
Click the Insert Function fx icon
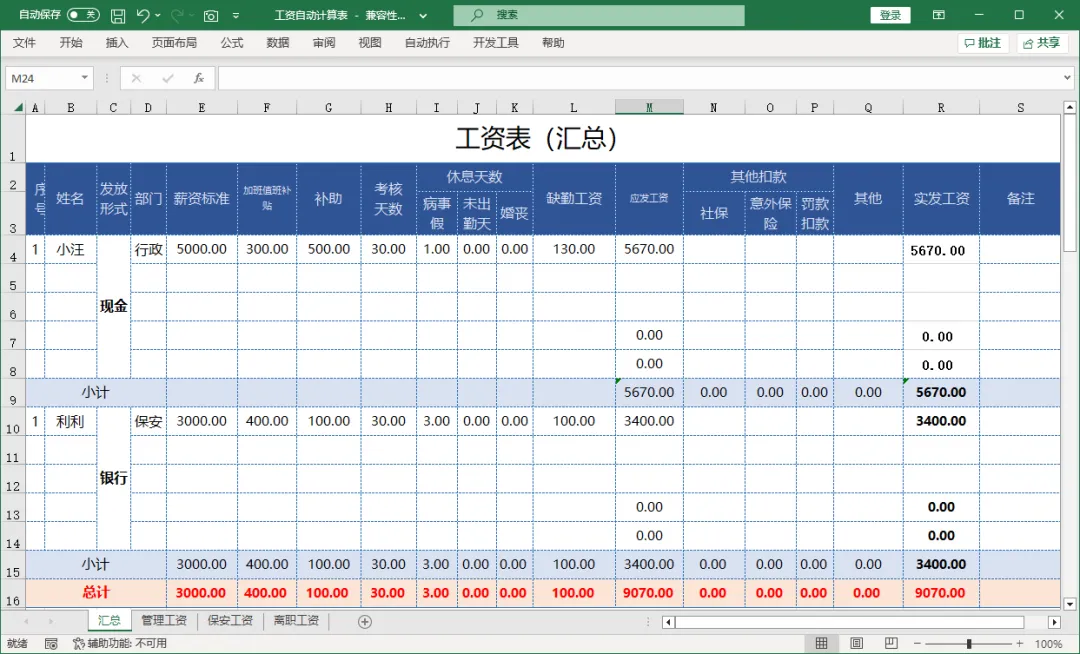coord(198,78)
